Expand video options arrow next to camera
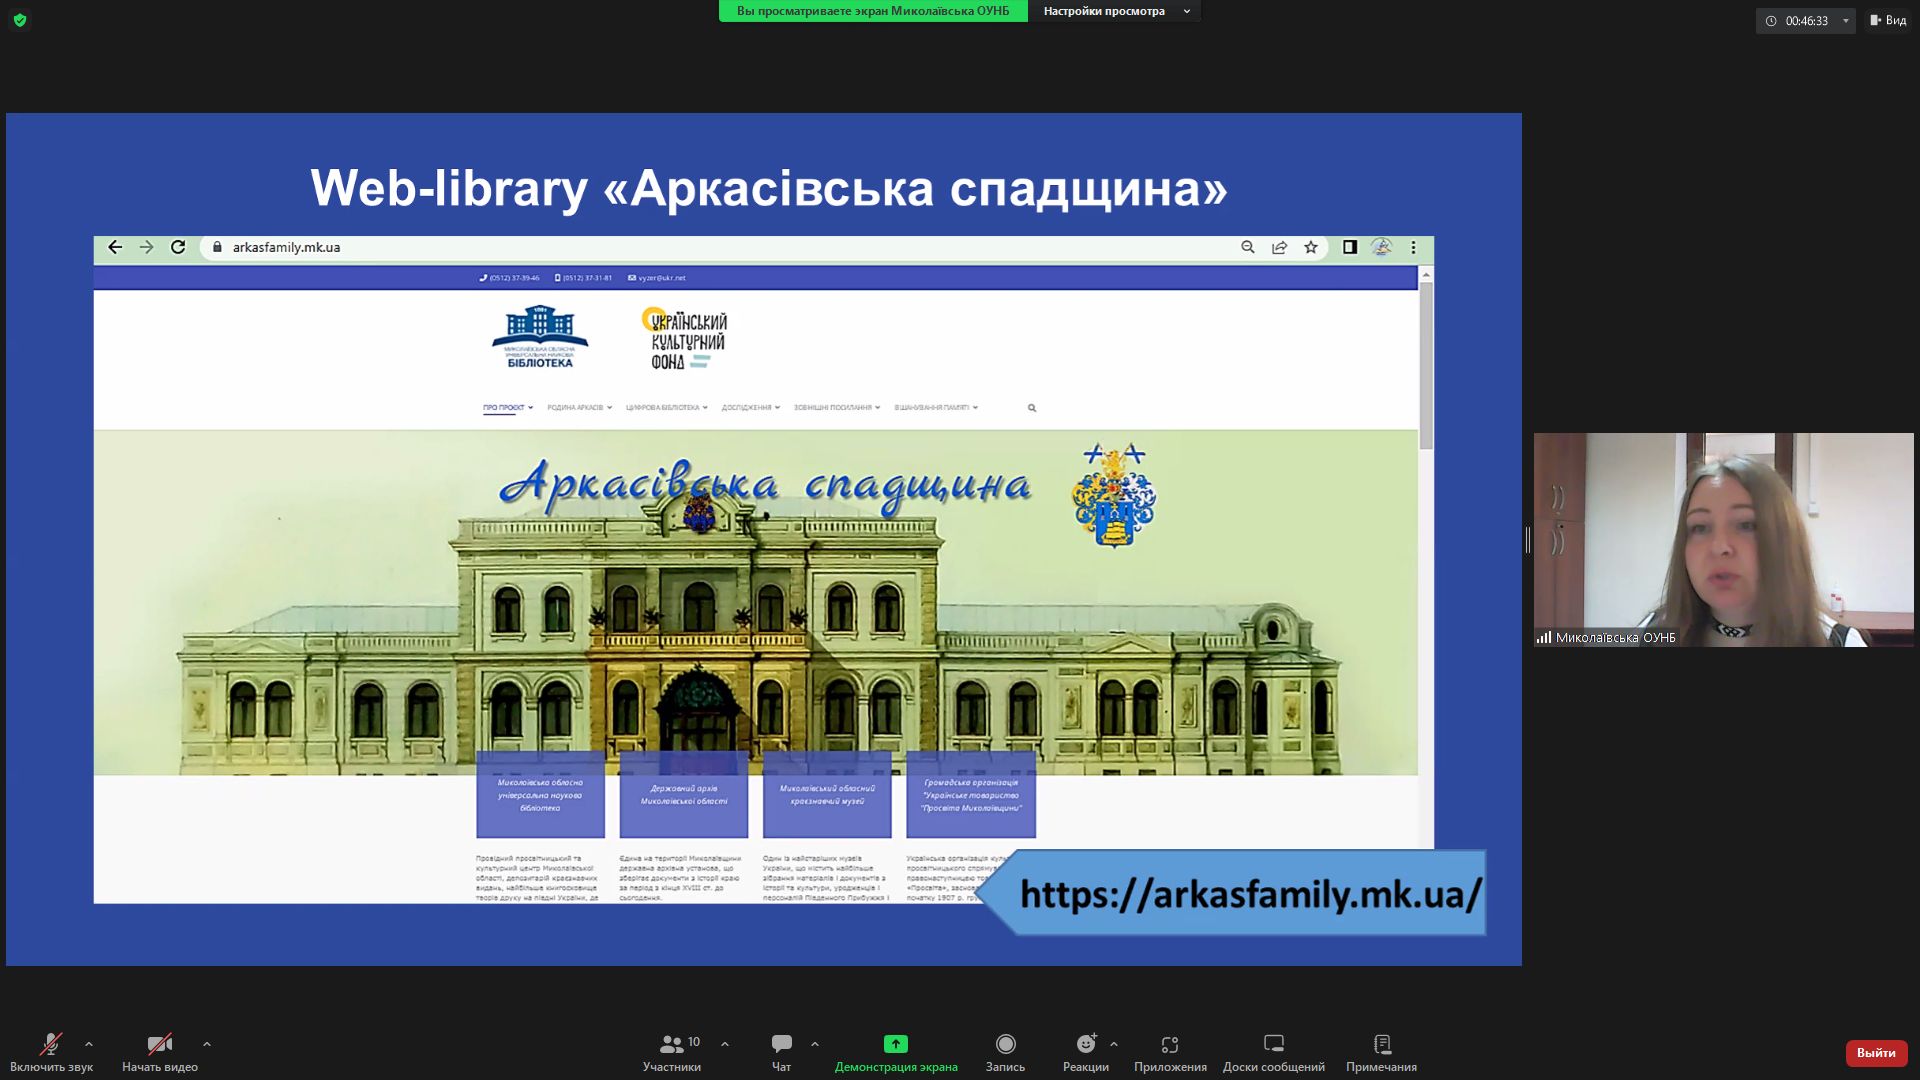The height and width of the screenshot is (1080, 1920). (207, 1044)
